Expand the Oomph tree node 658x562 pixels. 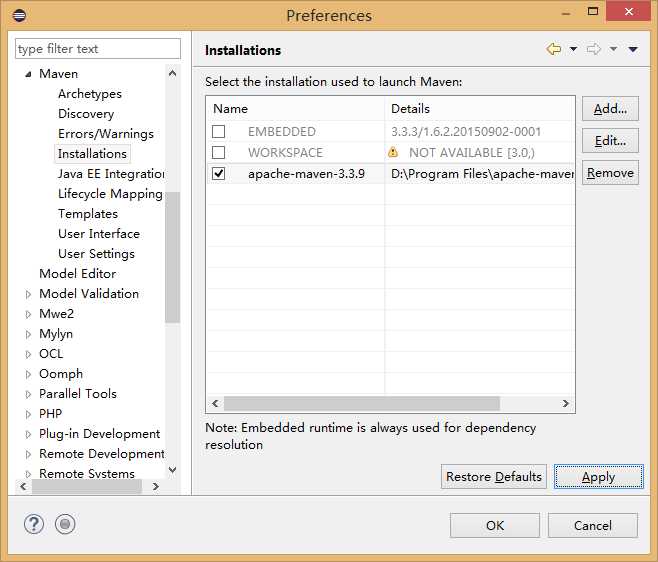[28, 374]
